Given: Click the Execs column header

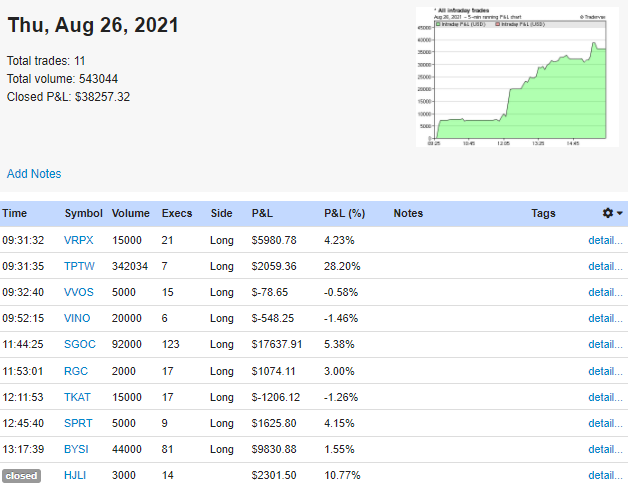Looking at the screenshot, I should pyautogui.click(x=177, y=213).
